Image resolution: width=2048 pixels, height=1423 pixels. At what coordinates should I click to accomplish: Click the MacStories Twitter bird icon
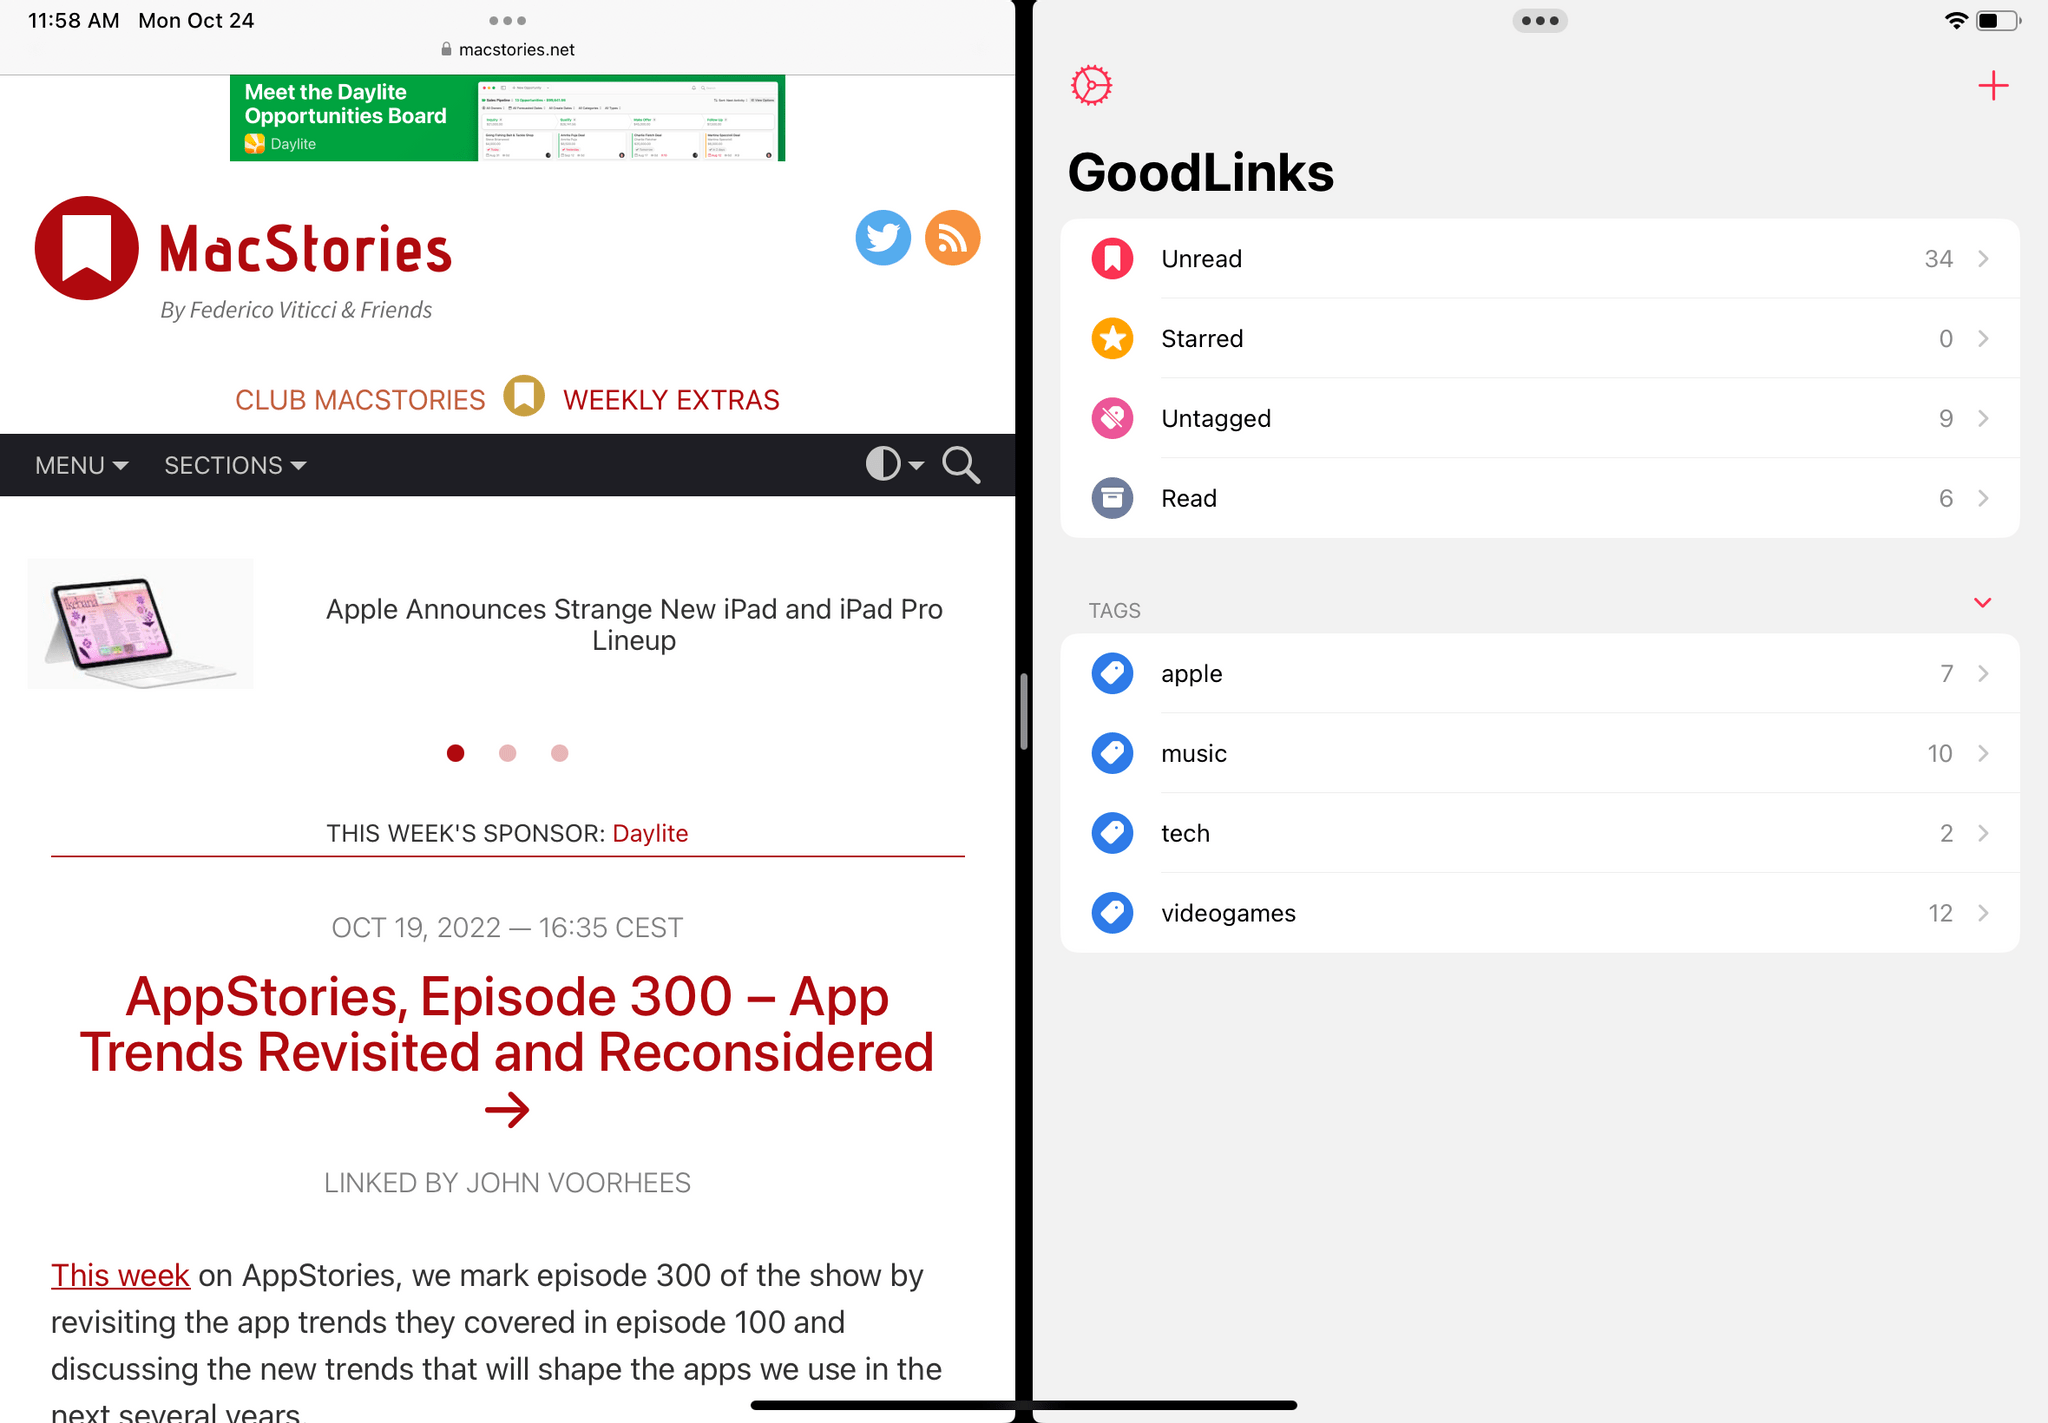(x=881, y=237)
